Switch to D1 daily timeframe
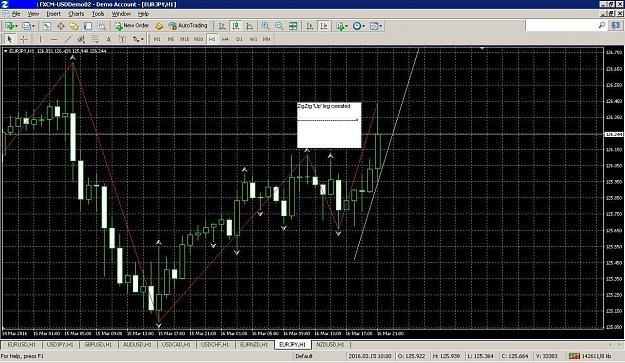Screen dimensions: 625x363 coord(239,39)
